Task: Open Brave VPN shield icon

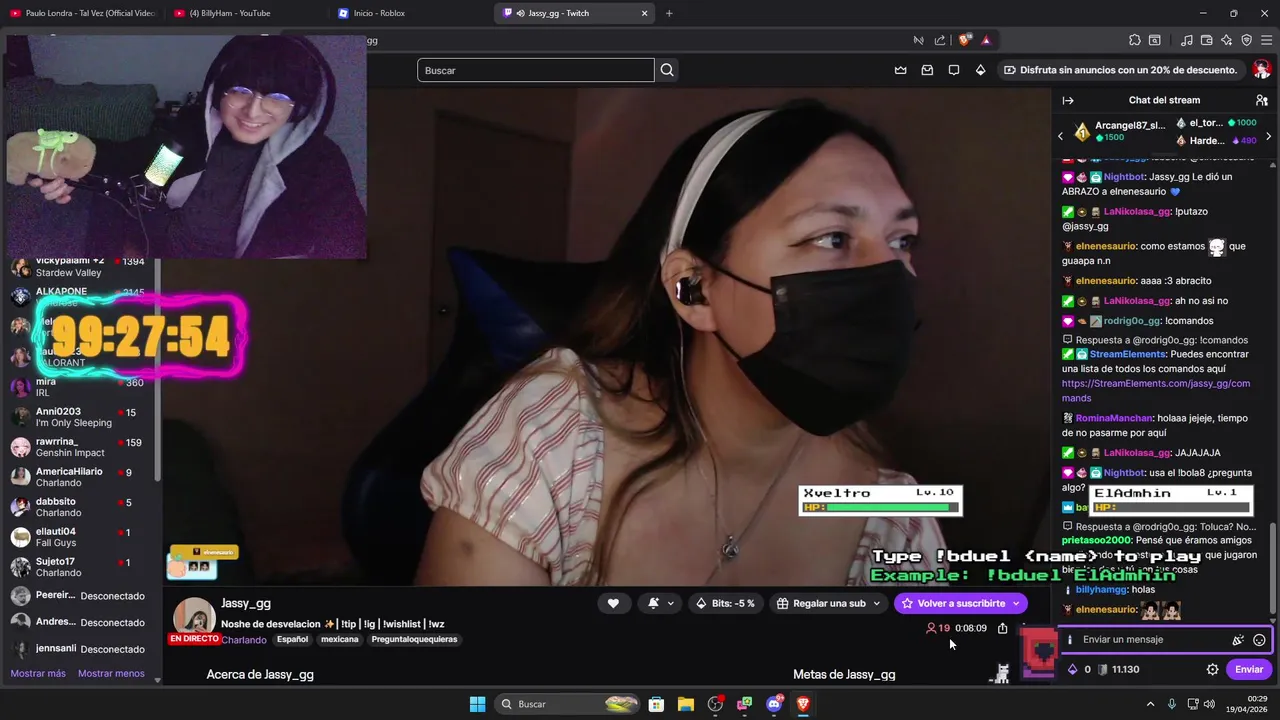Action: pyautogui.click(x=1247, y=40)
